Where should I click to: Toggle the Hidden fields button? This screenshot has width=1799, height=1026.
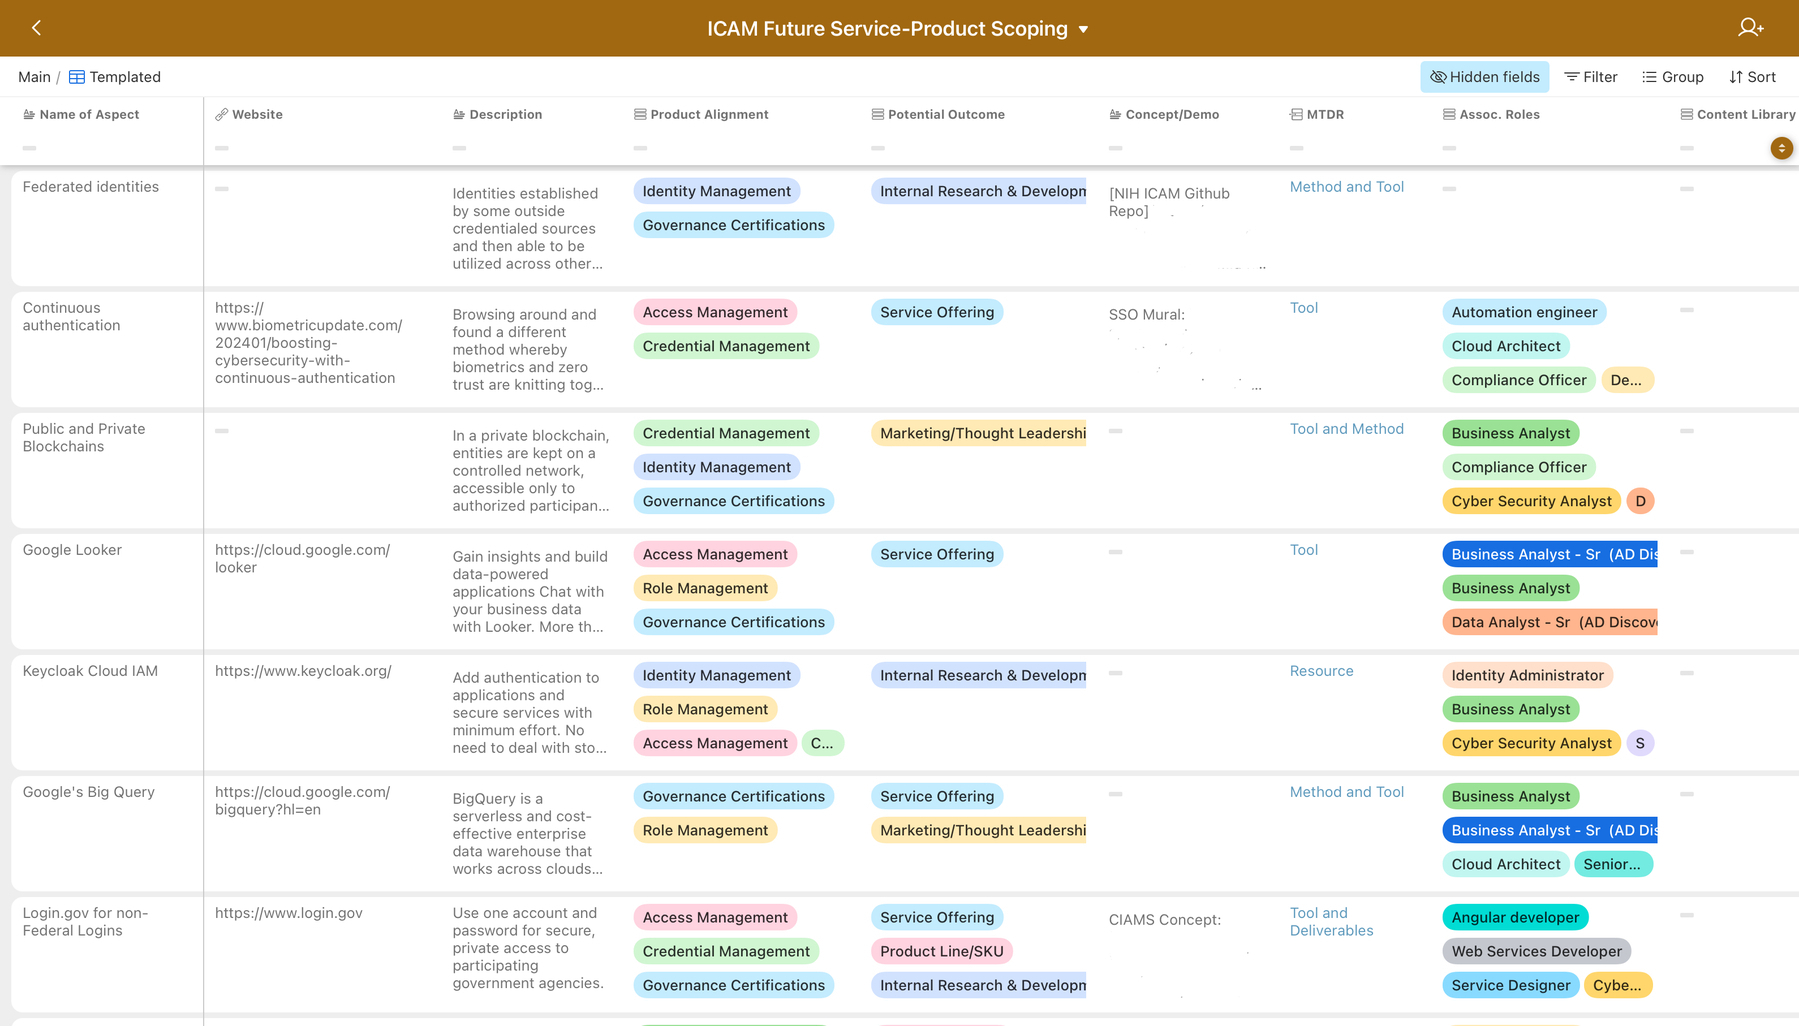click(1484, 77)
